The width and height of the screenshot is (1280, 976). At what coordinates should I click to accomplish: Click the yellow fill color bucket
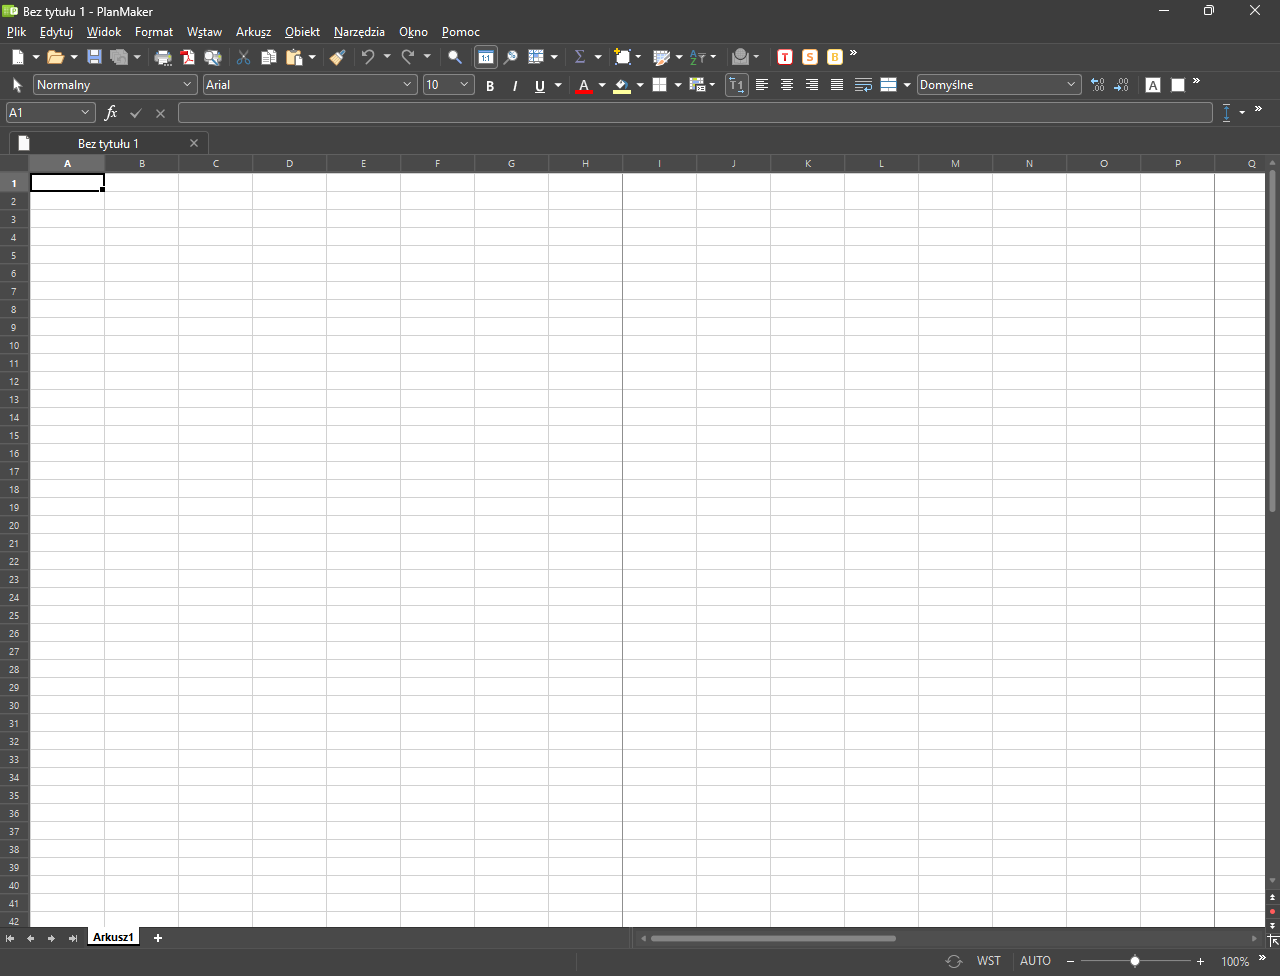click(x=622, y=85)
